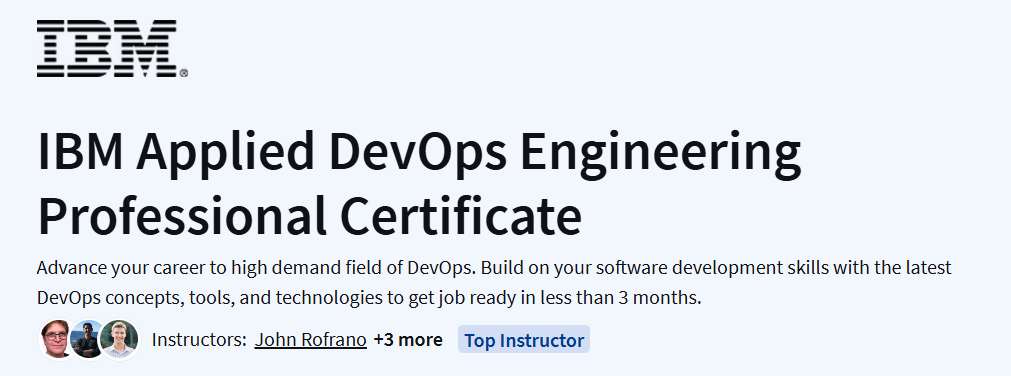Screen dimensions: 1011x376
Task: Click the 'Instructors:' label
Action: pos(199,339)
